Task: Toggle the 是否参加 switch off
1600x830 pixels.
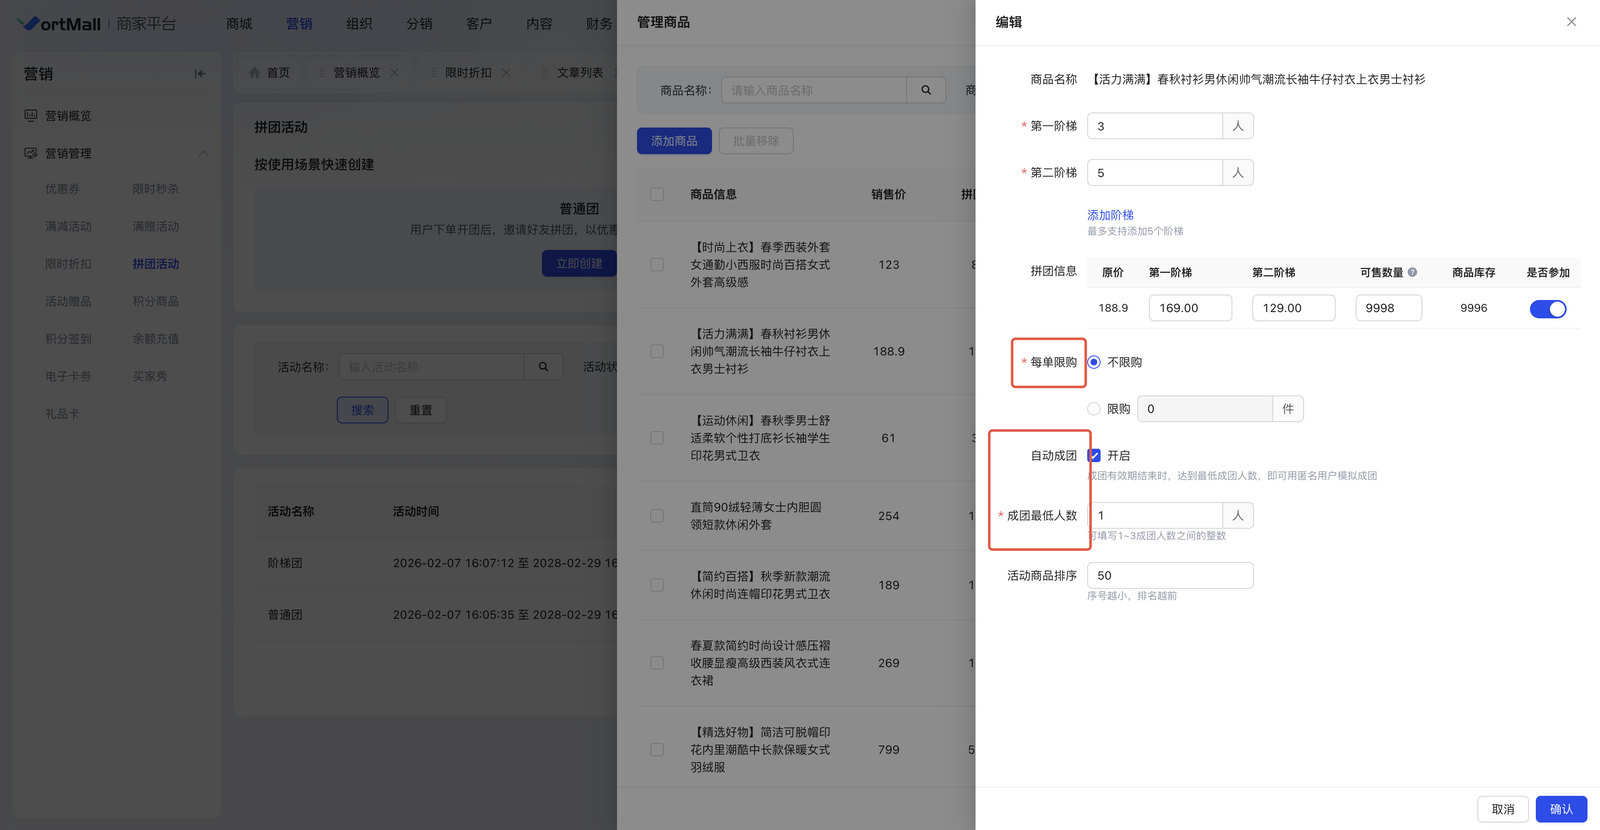Action: pyautogui.click(x=1547, y=309)
